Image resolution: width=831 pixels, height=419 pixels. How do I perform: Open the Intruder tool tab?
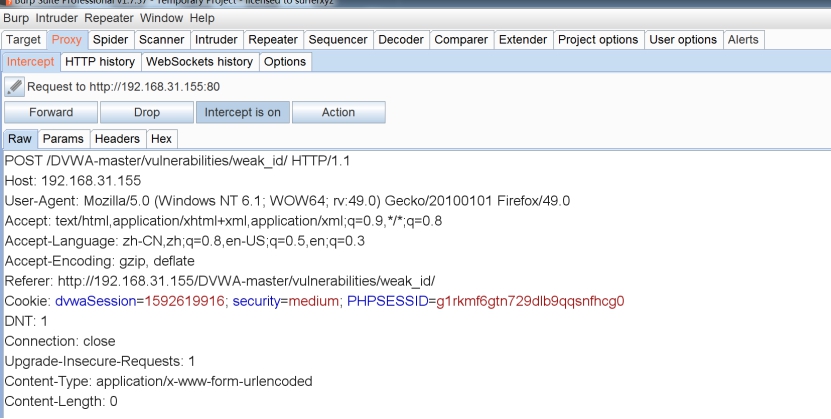point(216,40)
